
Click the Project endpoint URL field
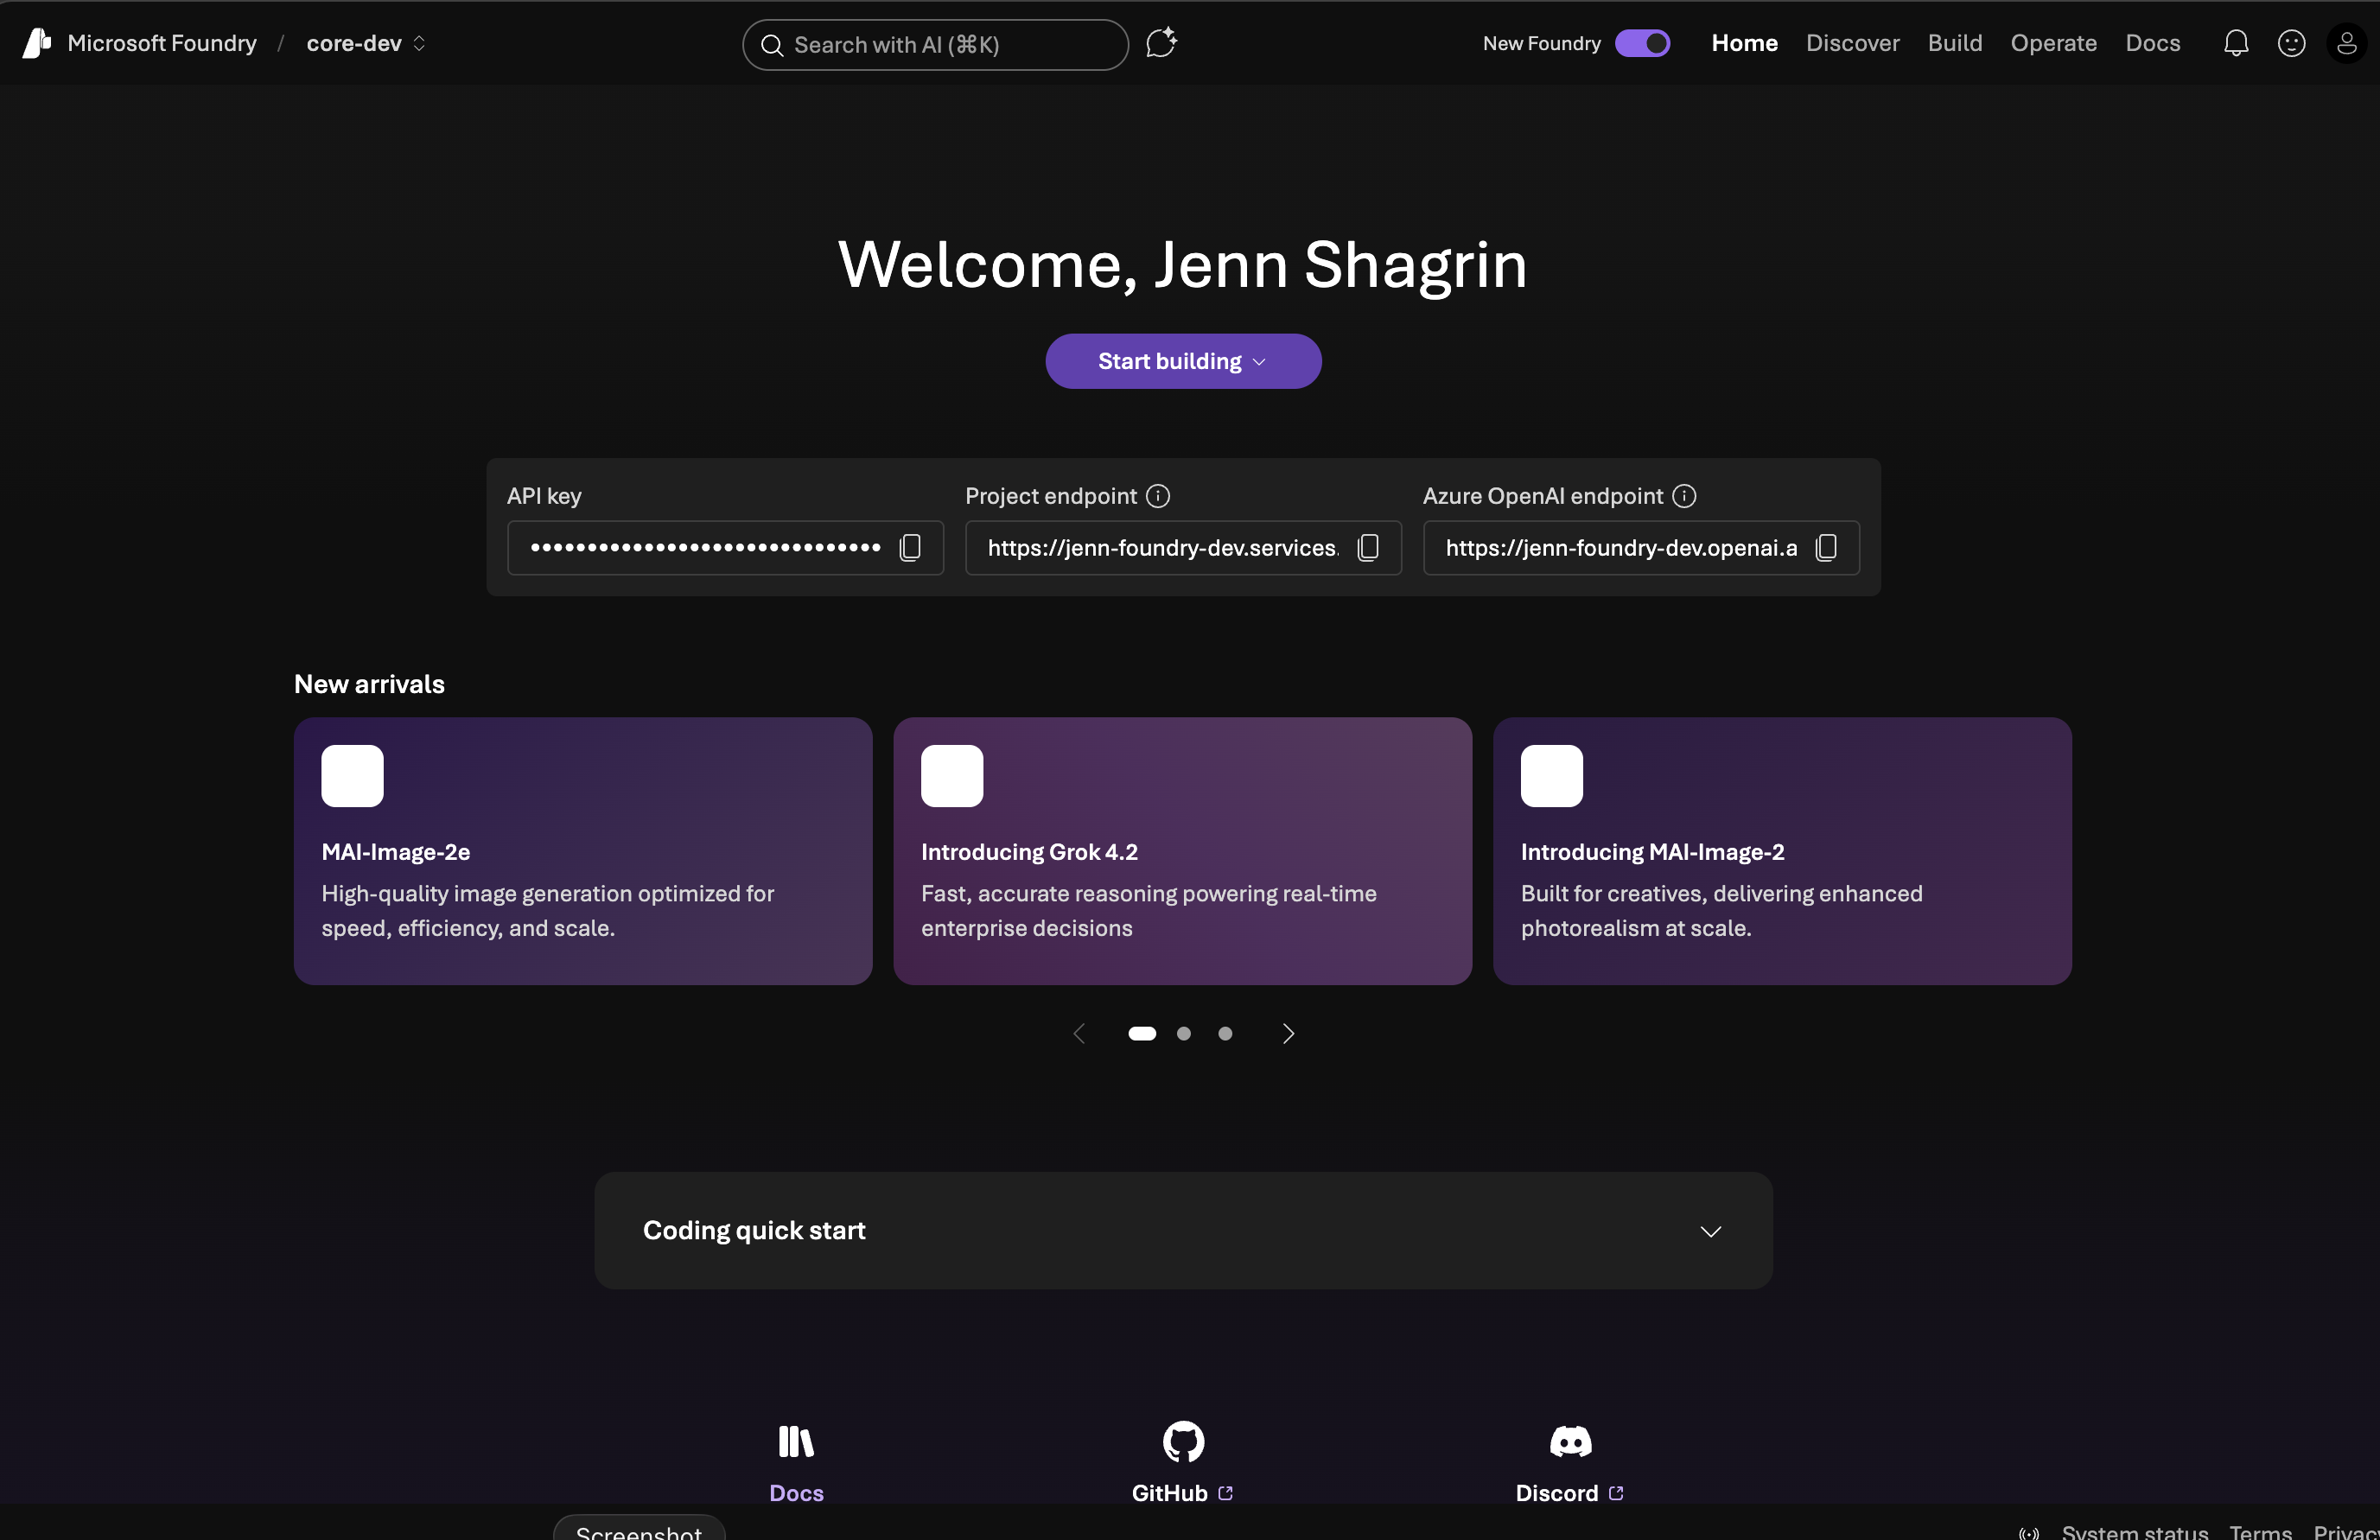coord(1183,547)
